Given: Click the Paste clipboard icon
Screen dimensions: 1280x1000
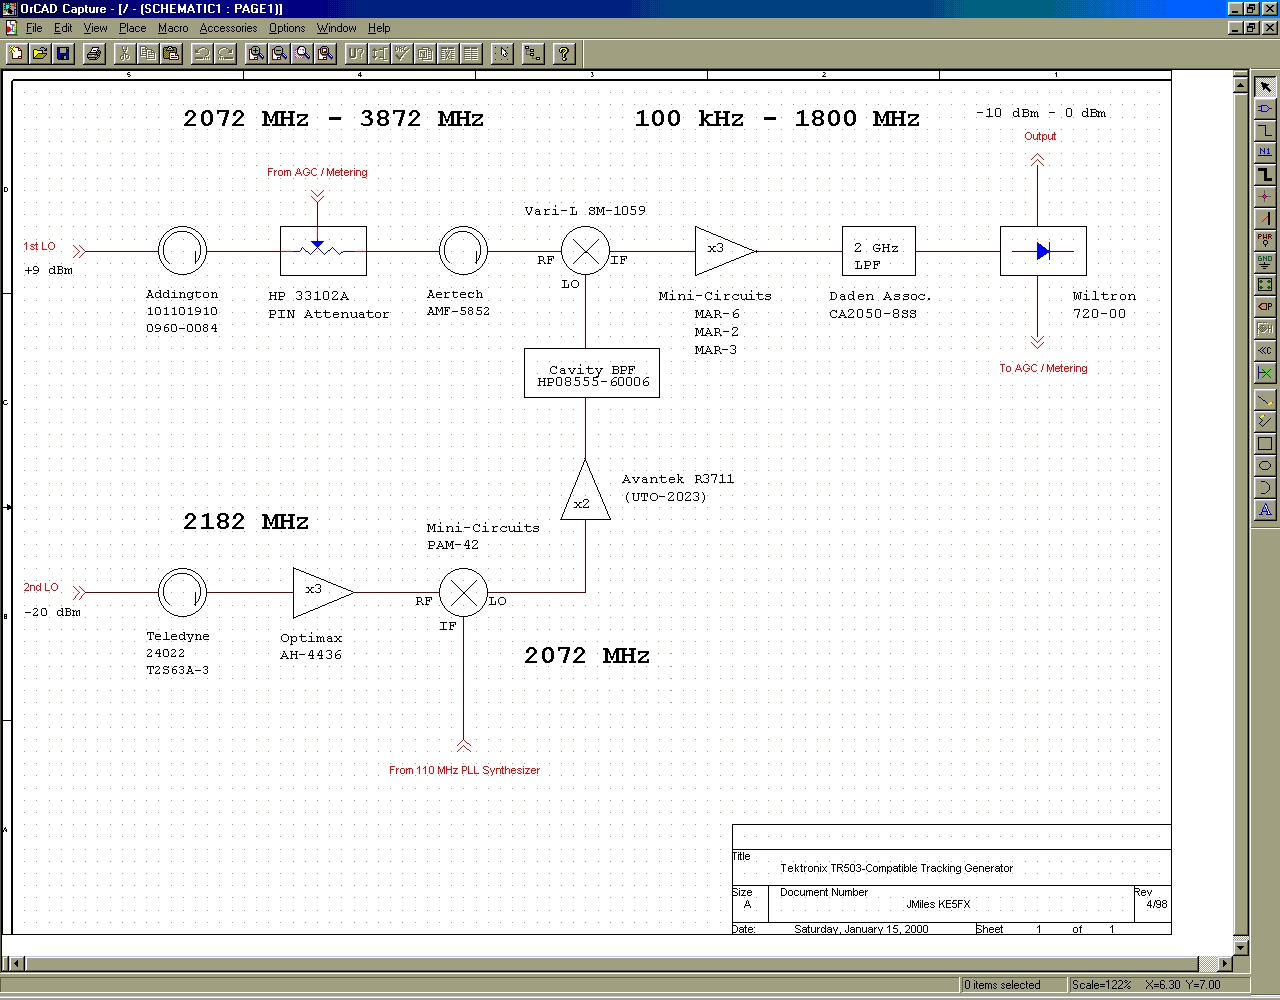Looking at the screenshot, I should [171, 53].
